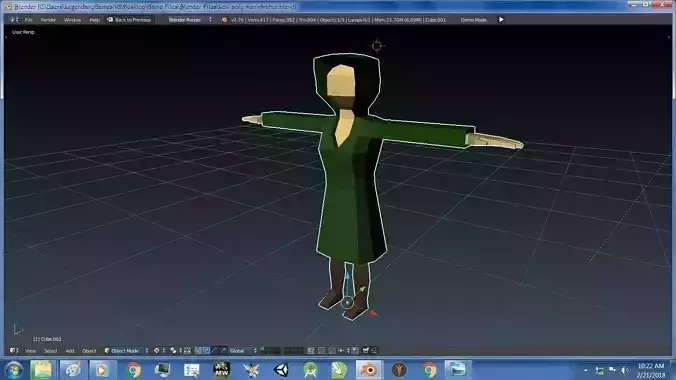Viewport: 676px width, 380px height.
Task: Open the Help menu
Action: pyautogui.click(x=94, y=20)
